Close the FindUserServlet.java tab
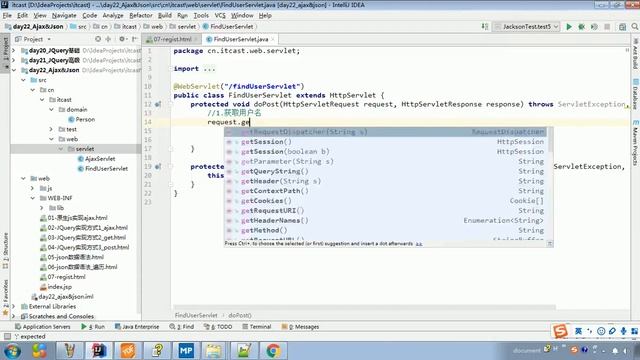Viewport: 640px width, 360px height. tap(273, 39)
